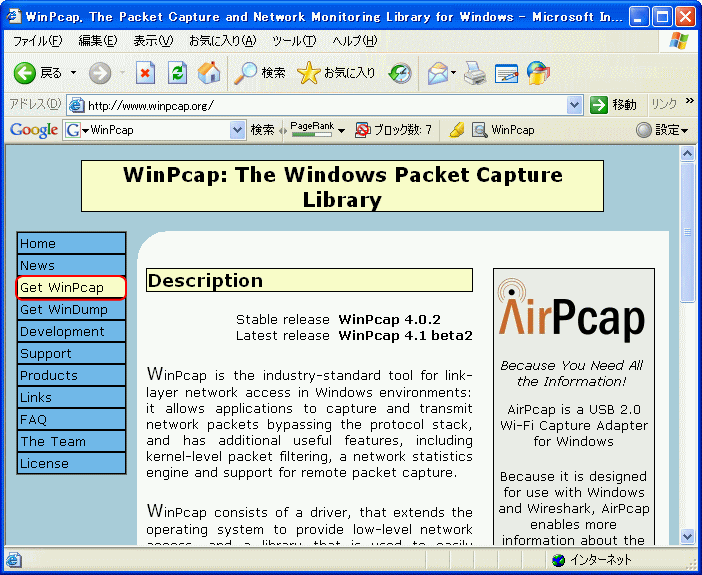Open the FAQ sidebar link
The height and width of the screenshot is (575, 702).
click(71, 419)
